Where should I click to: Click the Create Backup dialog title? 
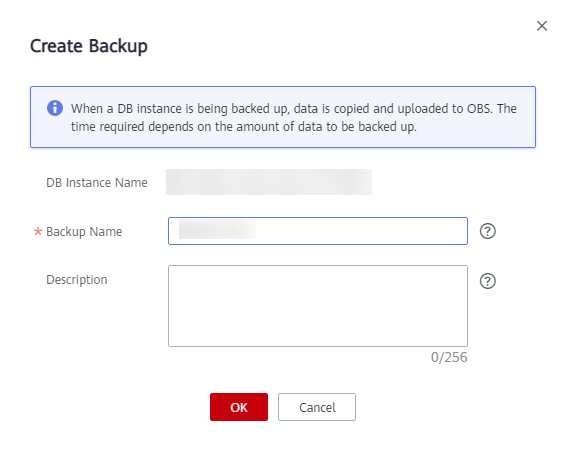point(89,46)
